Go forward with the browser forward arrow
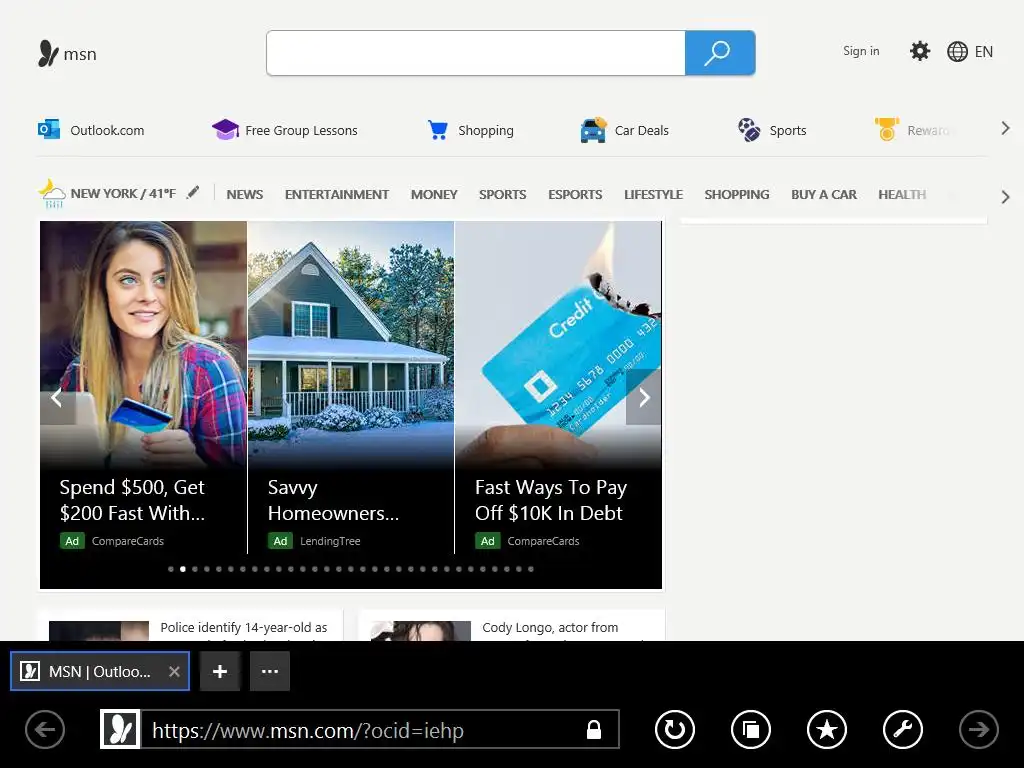The height and width of the screenshot is (768, 1024). click(x=978, y=729)
